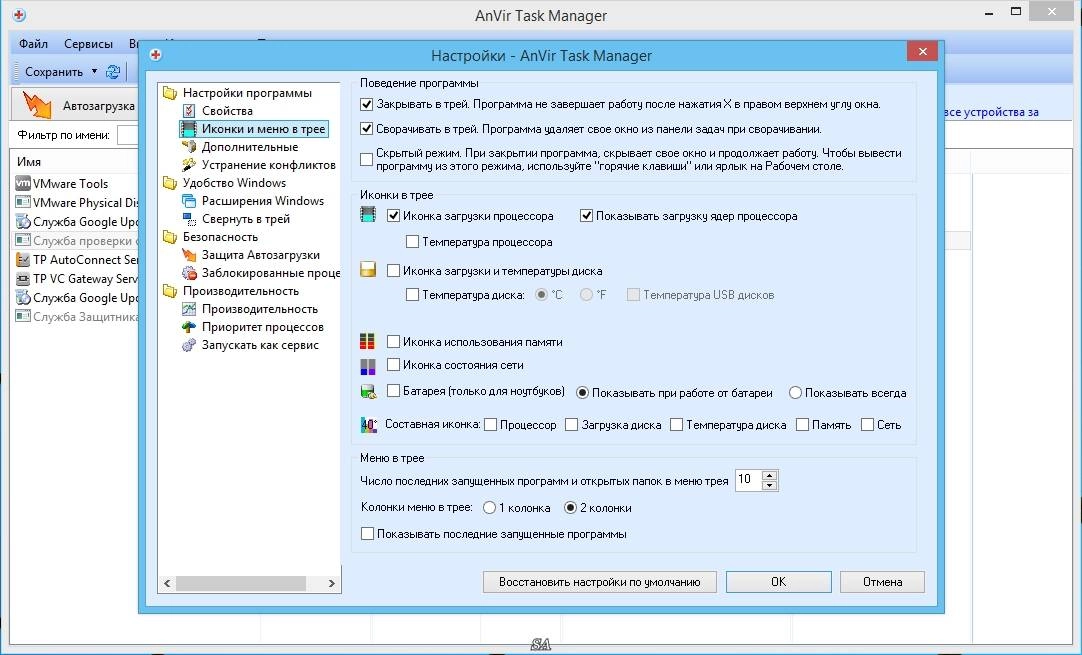
Task: Click the все устройства за link
Action: [x=990, y=112]
